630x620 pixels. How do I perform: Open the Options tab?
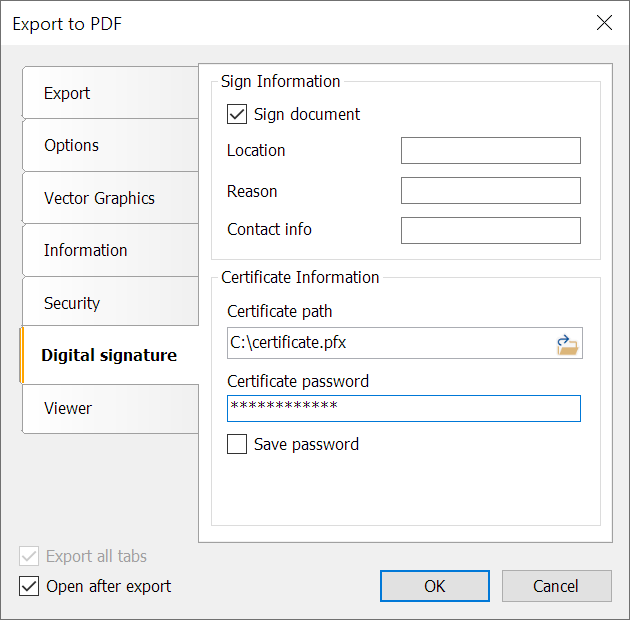(110, 145)
